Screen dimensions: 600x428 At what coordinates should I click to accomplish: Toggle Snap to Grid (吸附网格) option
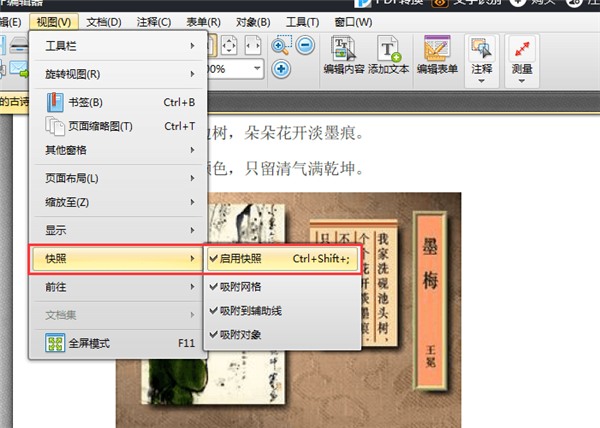pos(282,287)
